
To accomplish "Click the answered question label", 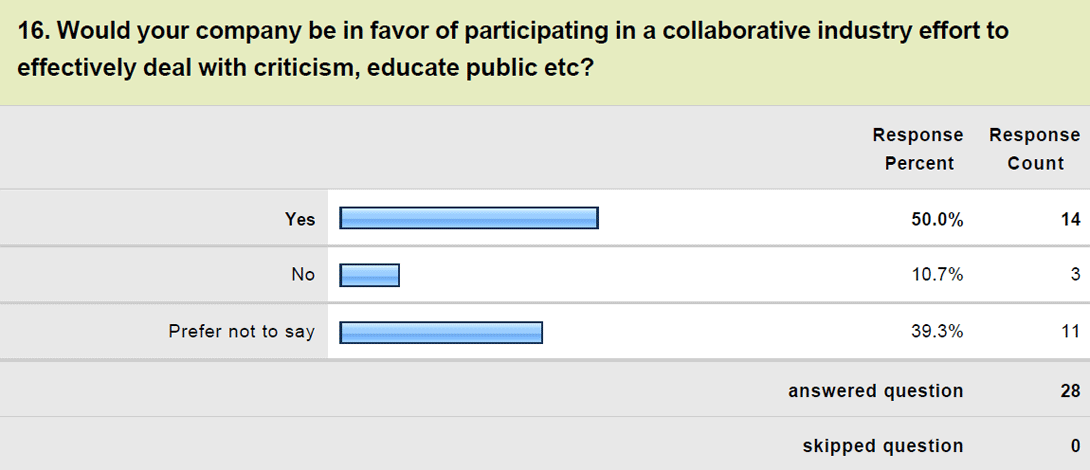I will (876, 391).
